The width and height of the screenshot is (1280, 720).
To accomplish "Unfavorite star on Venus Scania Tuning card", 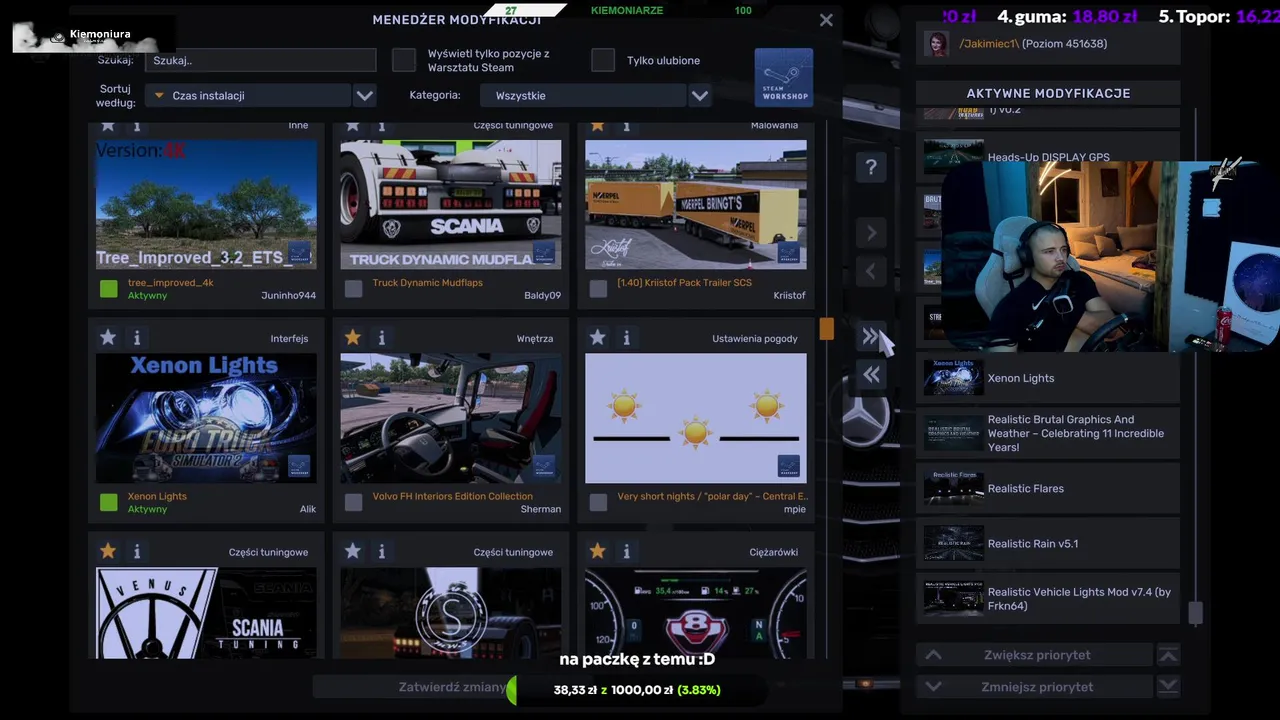I will coord(108,551).
